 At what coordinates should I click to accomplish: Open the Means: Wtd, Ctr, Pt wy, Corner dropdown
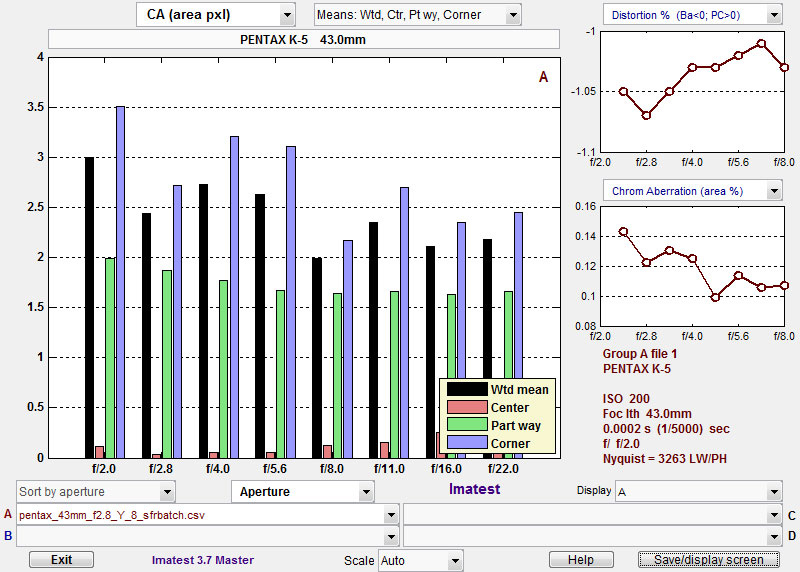click(417, 15)
